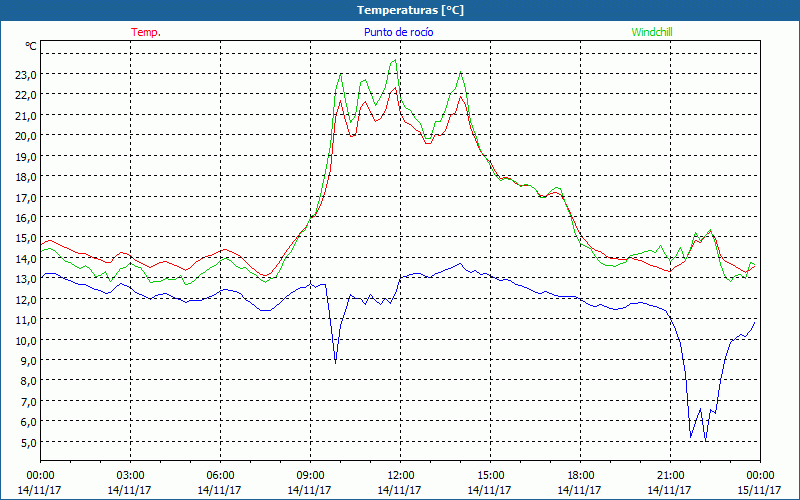Click the 23,0 y-axis value
The height and width of the screenshot is (500, 800).
(x=26, y=74)
